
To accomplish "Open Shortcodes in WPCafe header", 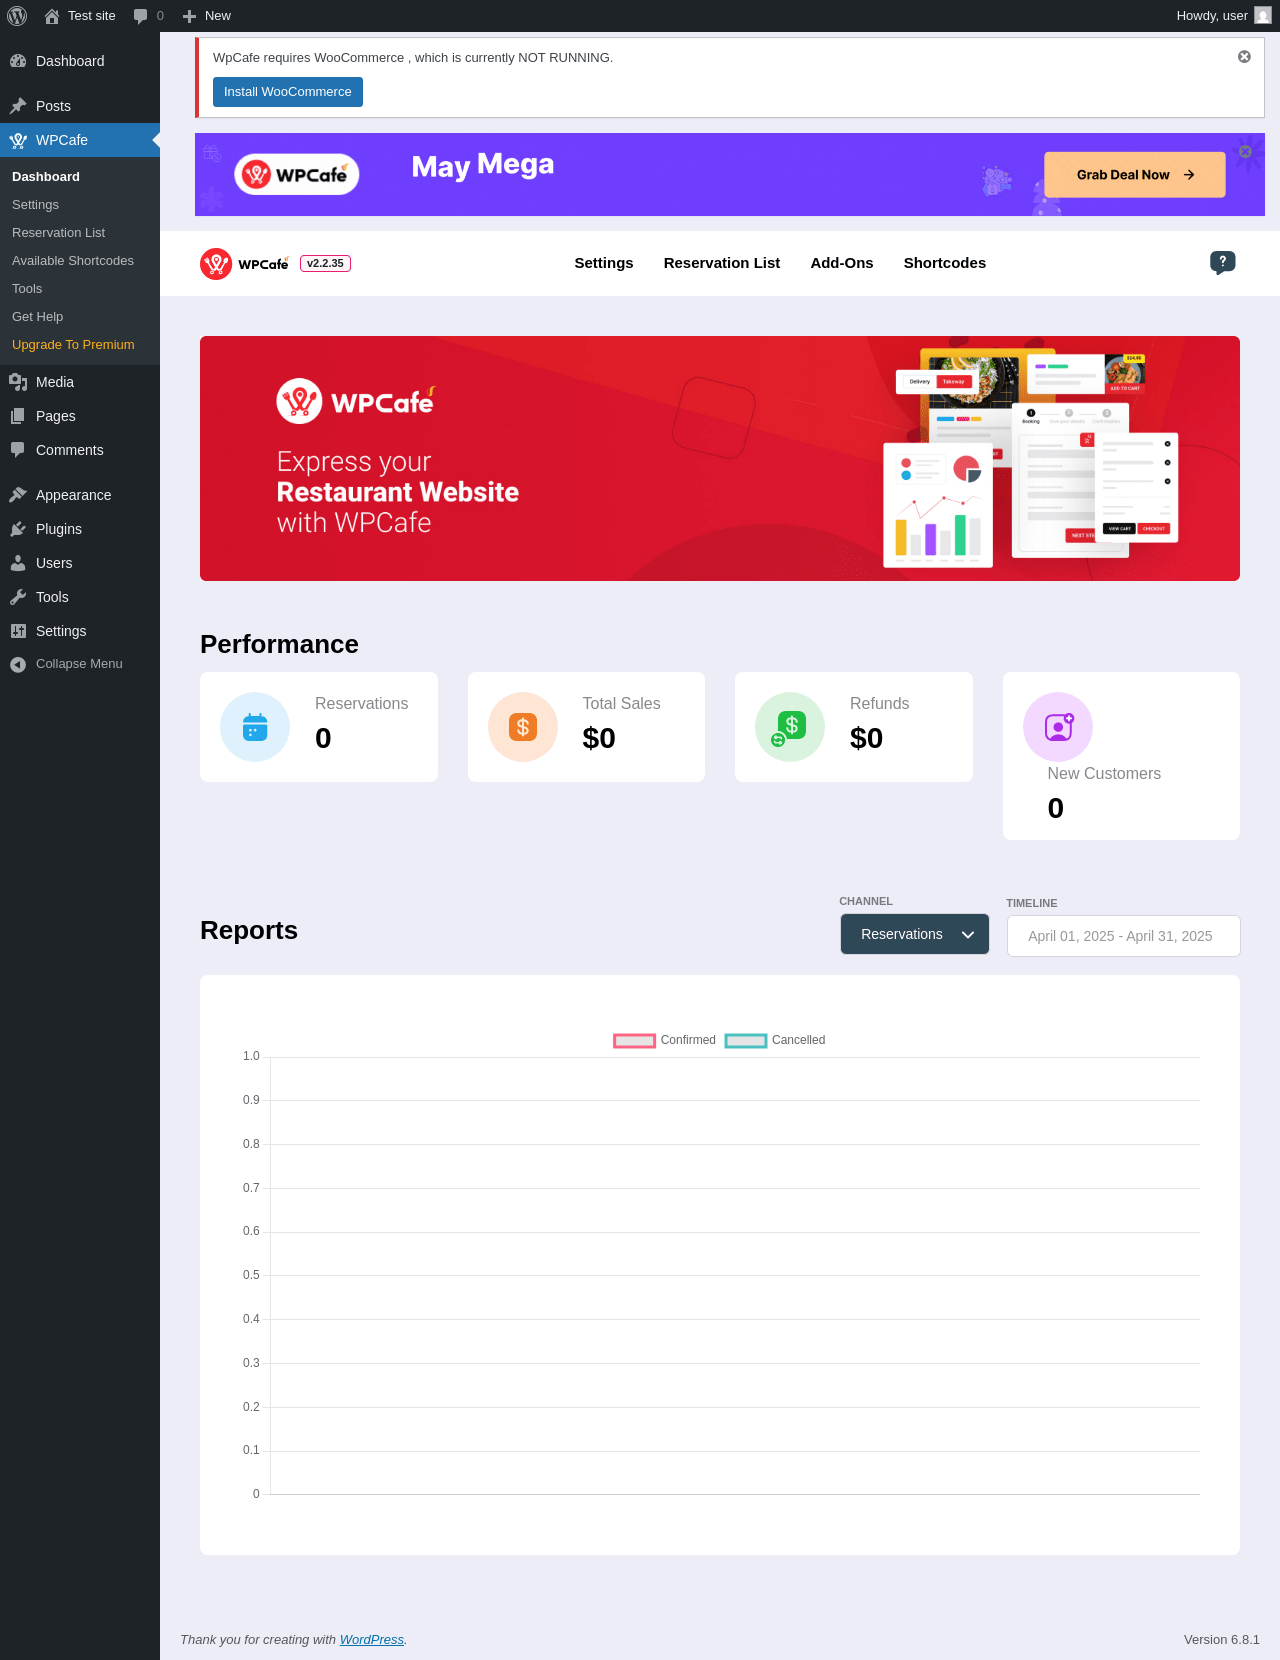I will point(945,263).
